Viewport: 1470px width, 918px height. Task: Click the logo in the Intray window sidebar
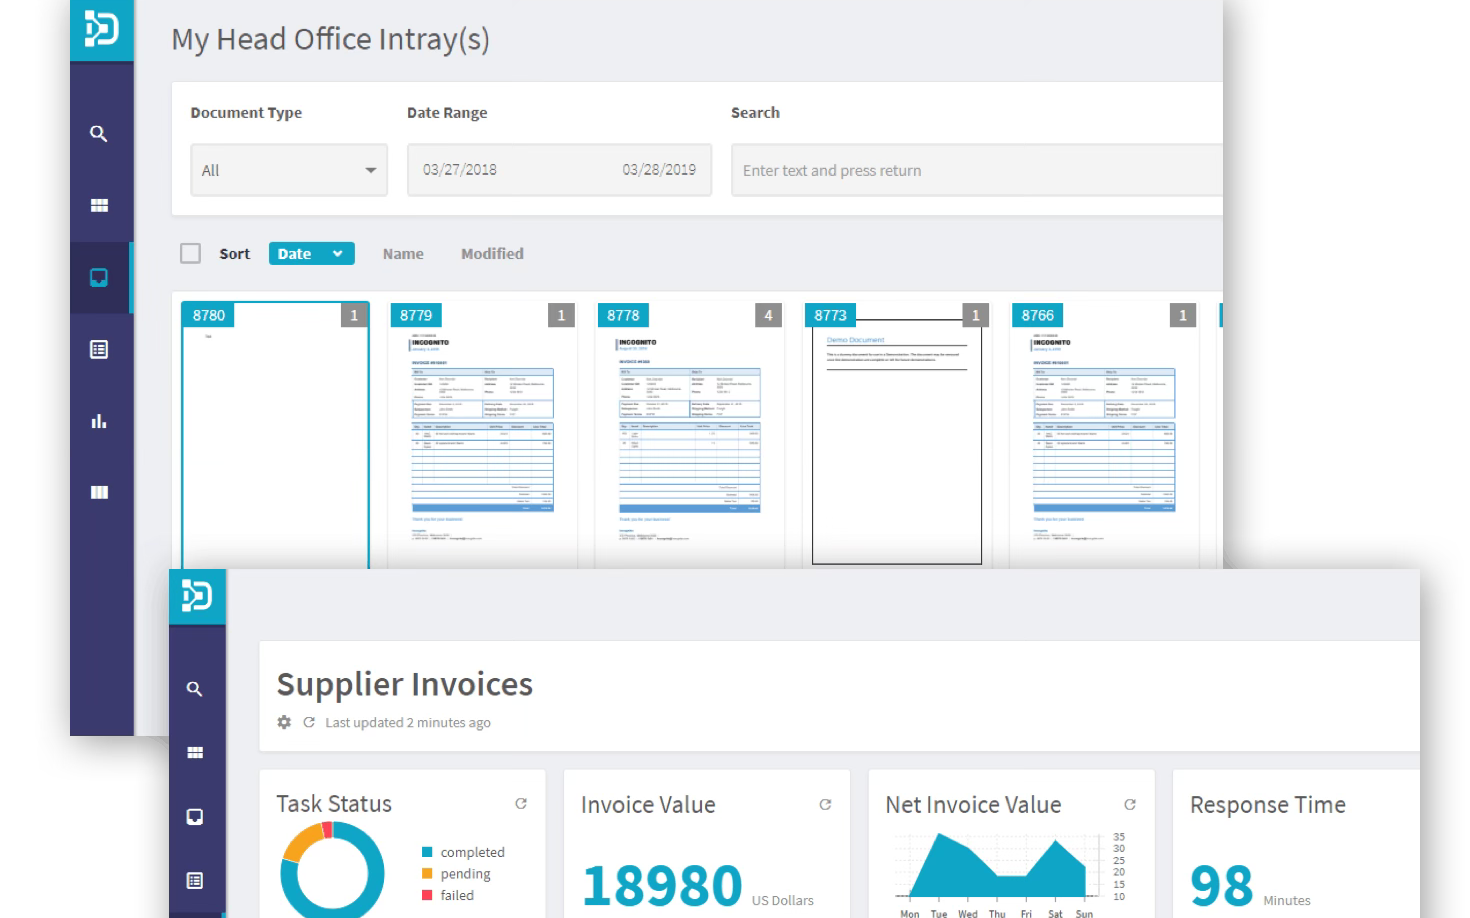pyautogui.click(x=102, y=29)
